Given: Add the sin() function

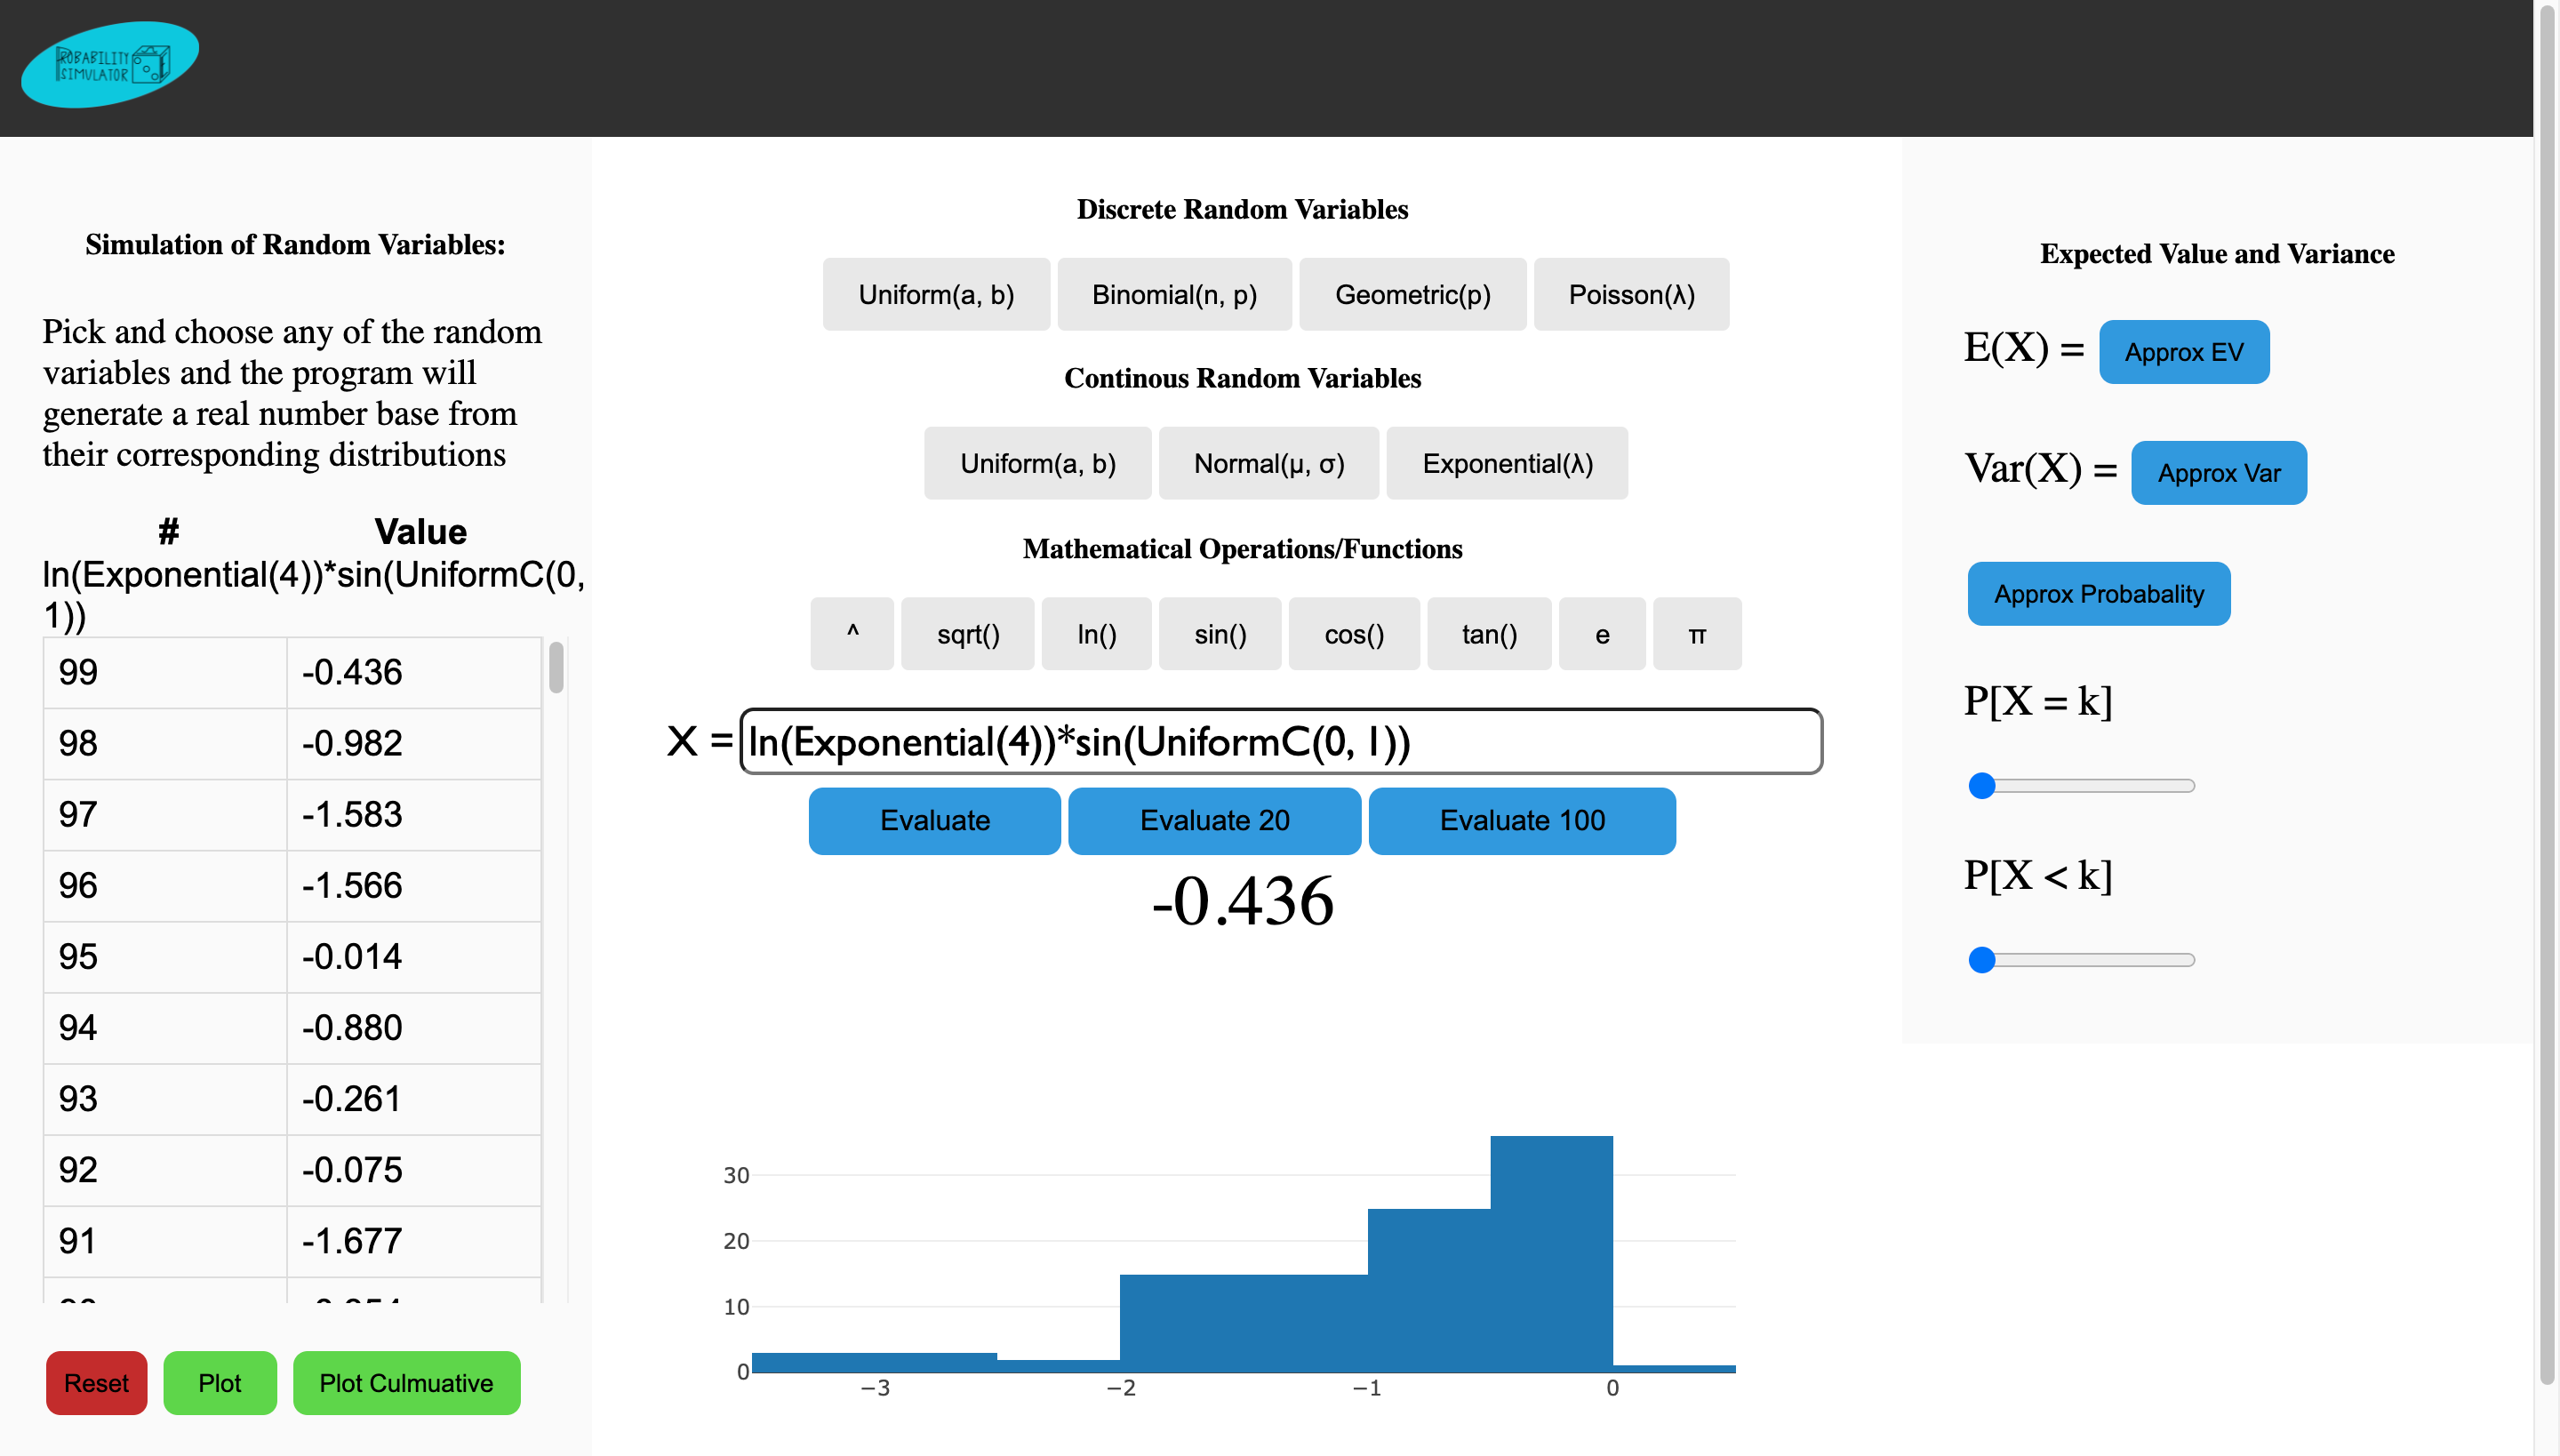Looking at the screenshot, I should pos(1219,634).
